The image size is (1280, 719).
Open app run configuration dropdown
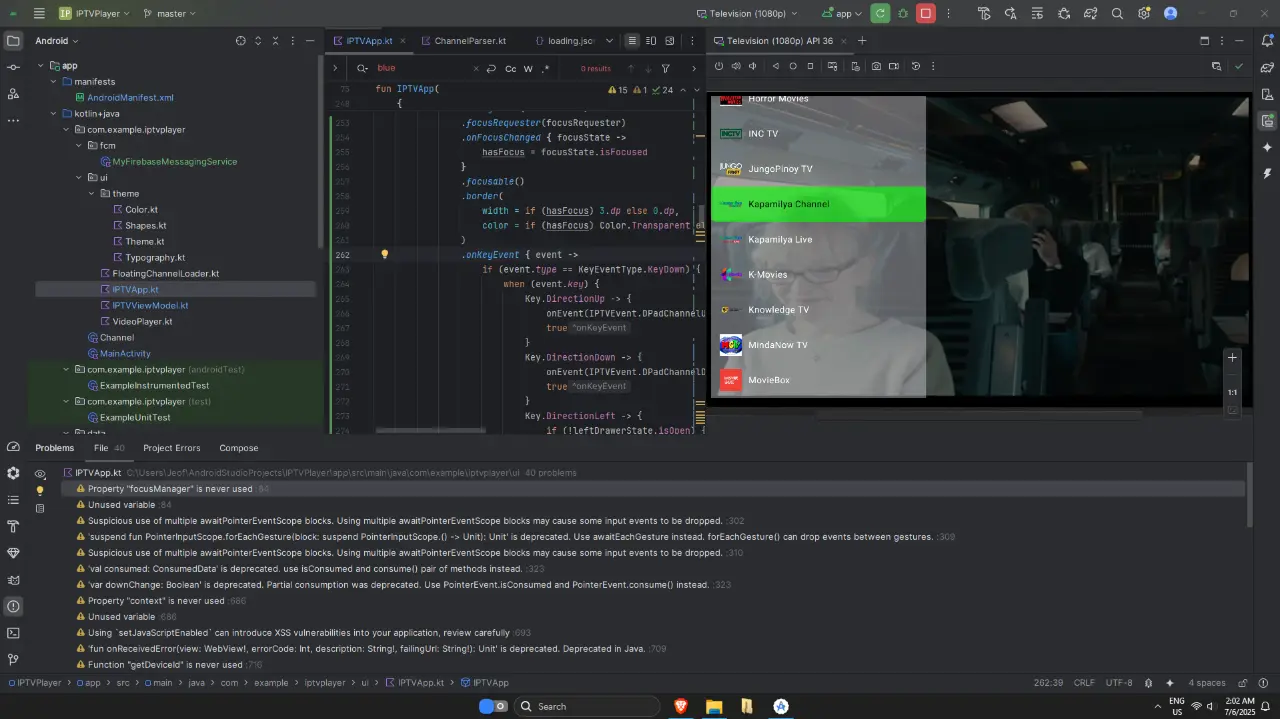[x=842, y=14]
